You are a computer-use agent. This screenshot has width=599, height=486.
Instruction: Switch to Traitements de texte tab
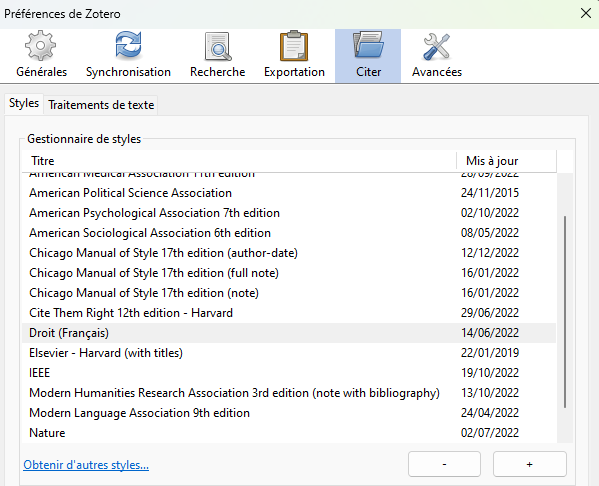[x=101, y=105]
